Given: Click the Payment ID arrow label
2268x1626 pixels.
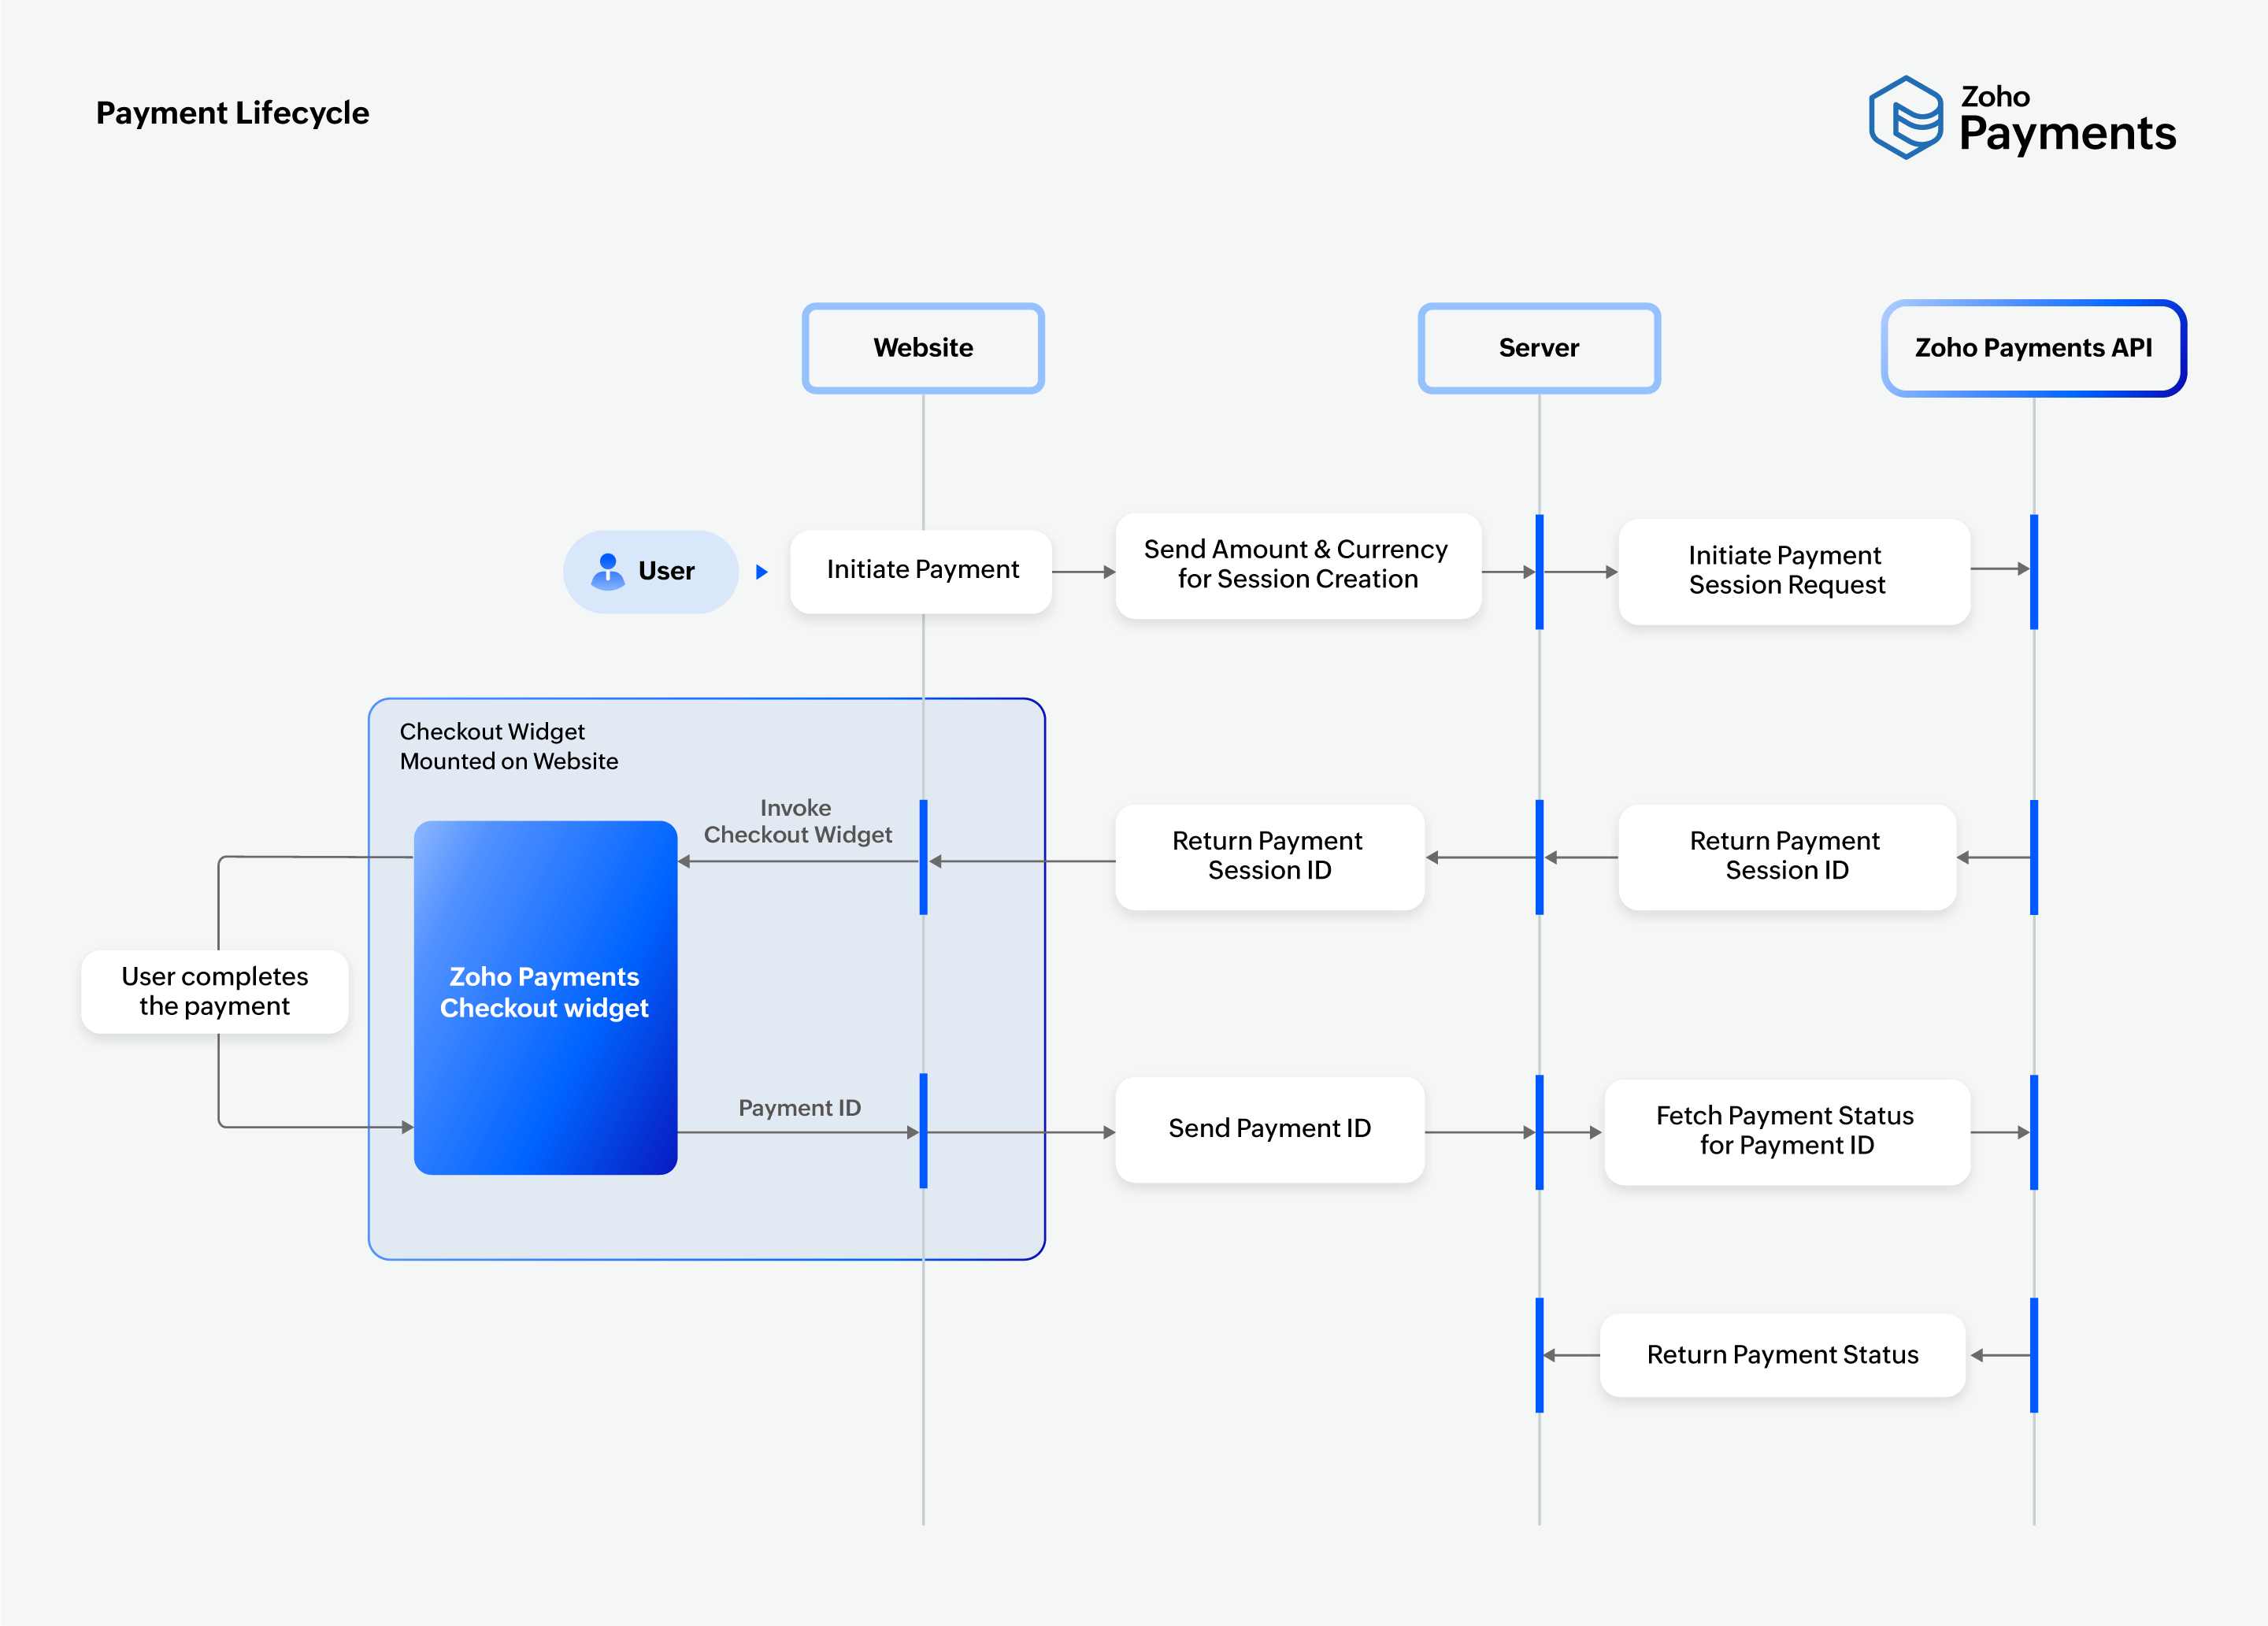Looking at the screenshot, I should [x=799, y=1108].
